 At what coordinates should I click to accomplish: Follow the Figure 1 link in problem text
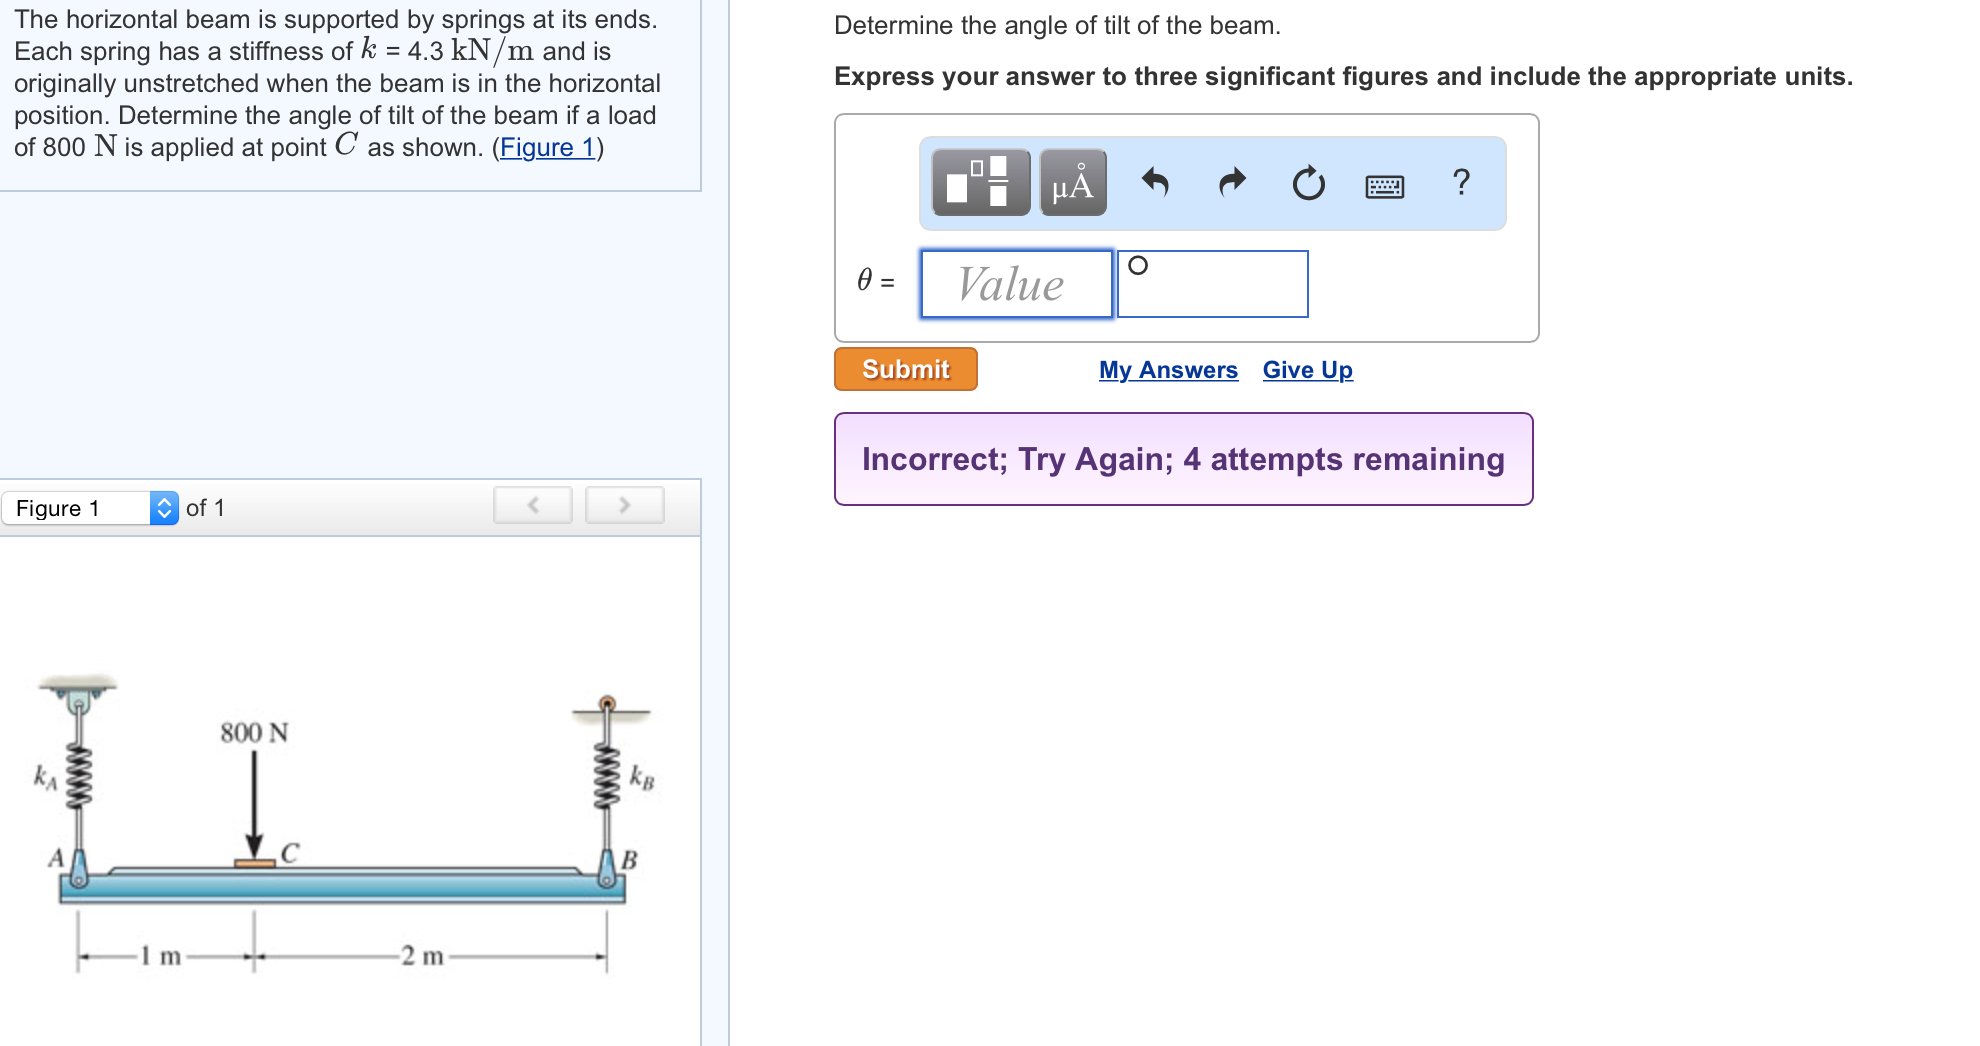click(x=547, y=147)
